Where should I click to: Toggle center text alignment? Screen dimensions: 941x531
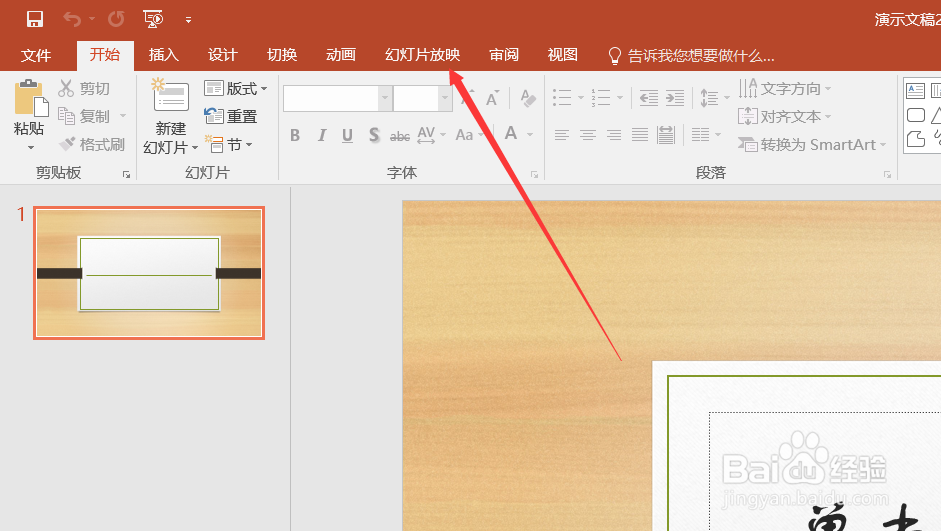click(x=588, y=135)
